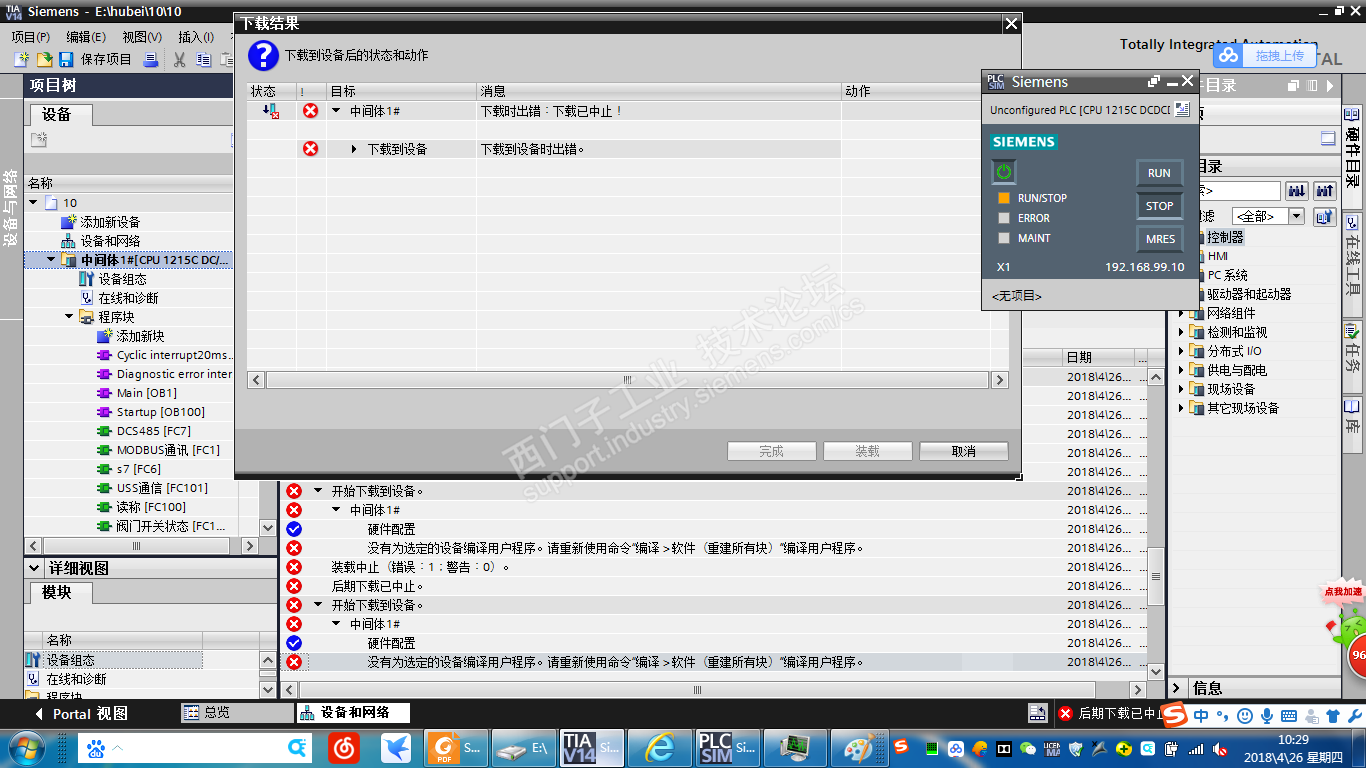Click red error icon on 中间体1# dialog row
The width and height of the screenshot is (1366, 768).
(x=311, y=111)
